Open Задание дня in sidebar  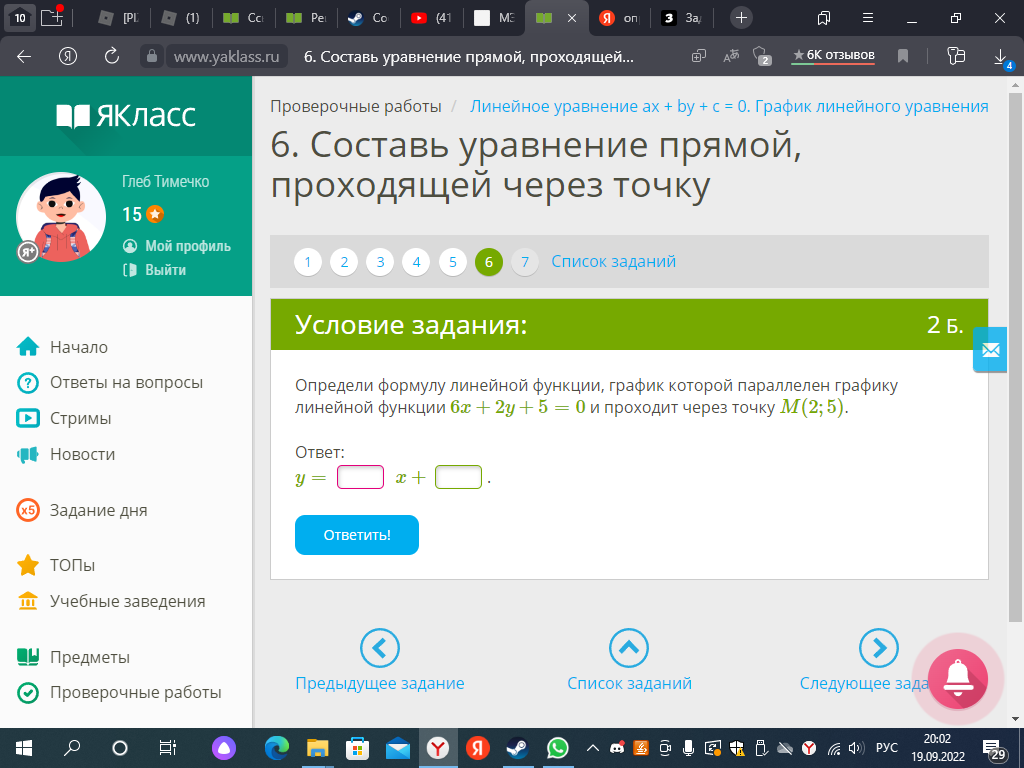[82, 510]
